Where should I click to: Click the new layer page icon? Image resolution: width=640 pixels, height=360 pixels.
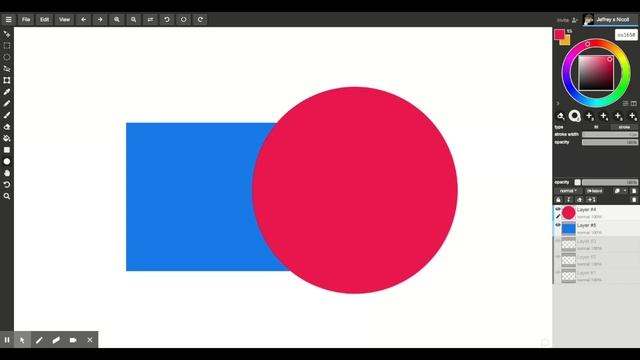(633, 191)
